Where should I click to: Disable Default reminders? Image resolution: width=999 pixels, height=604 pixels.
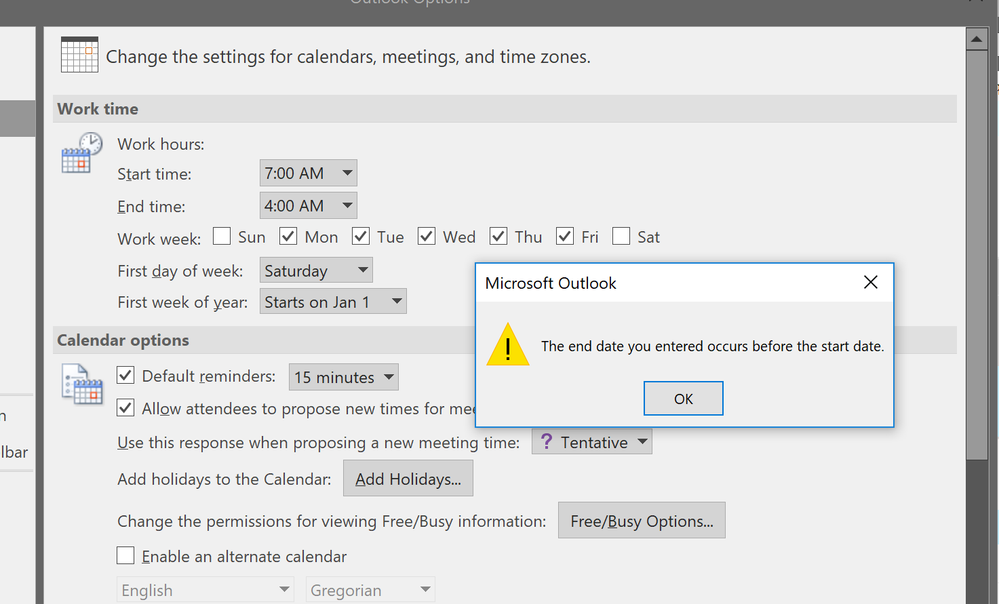125,376
